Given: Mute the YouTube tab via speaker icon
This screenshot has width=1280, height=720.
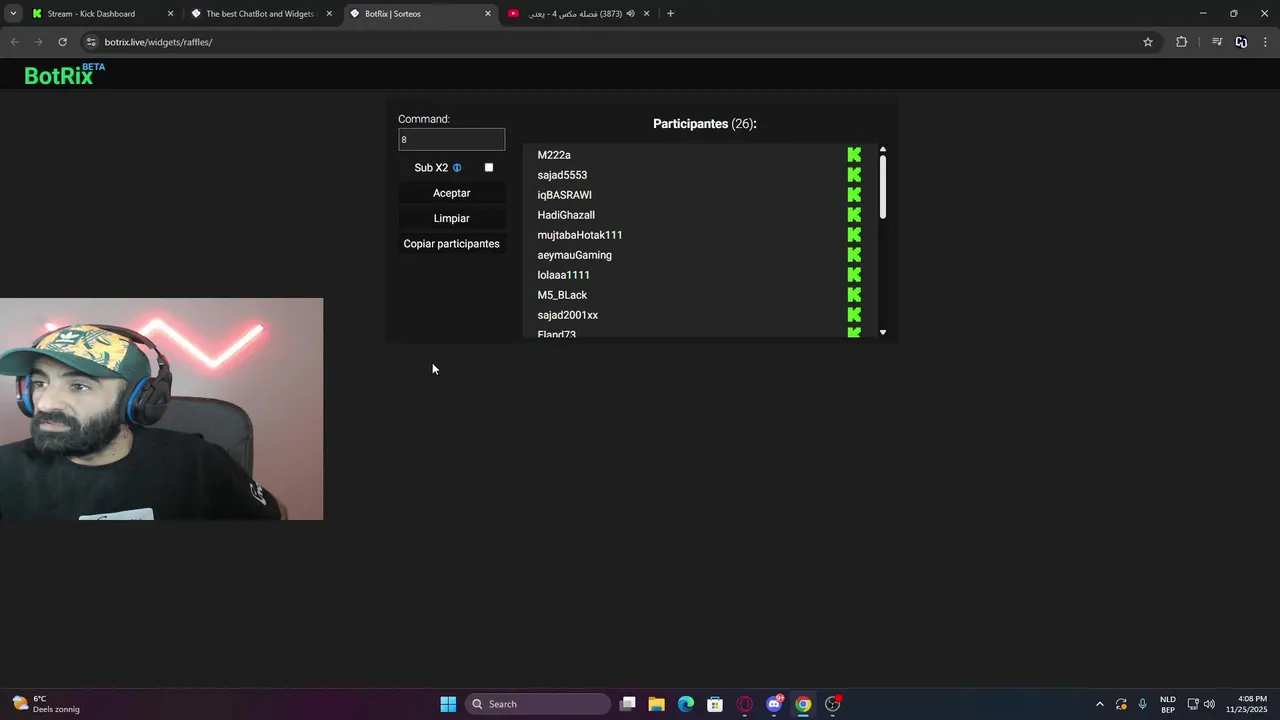Looking at the screenshot, I should point(630,14).
